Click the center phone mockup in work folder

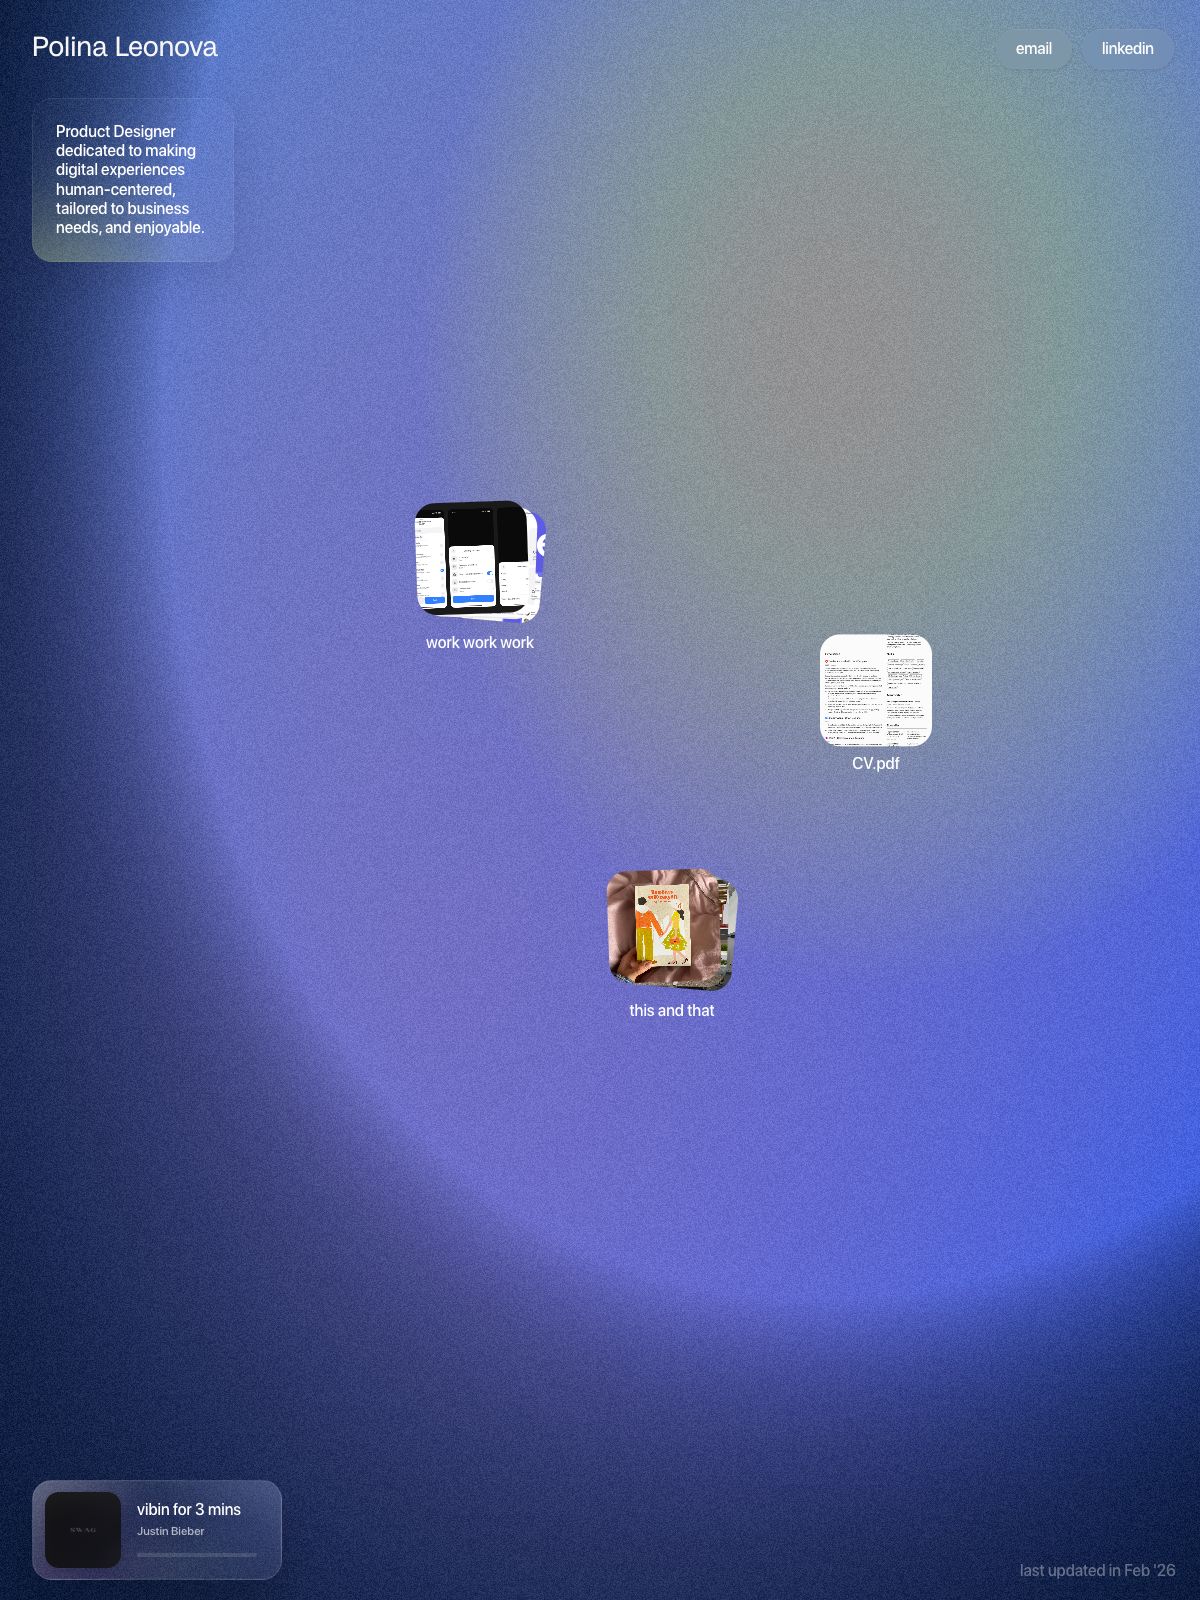click(x=472, y=576)
